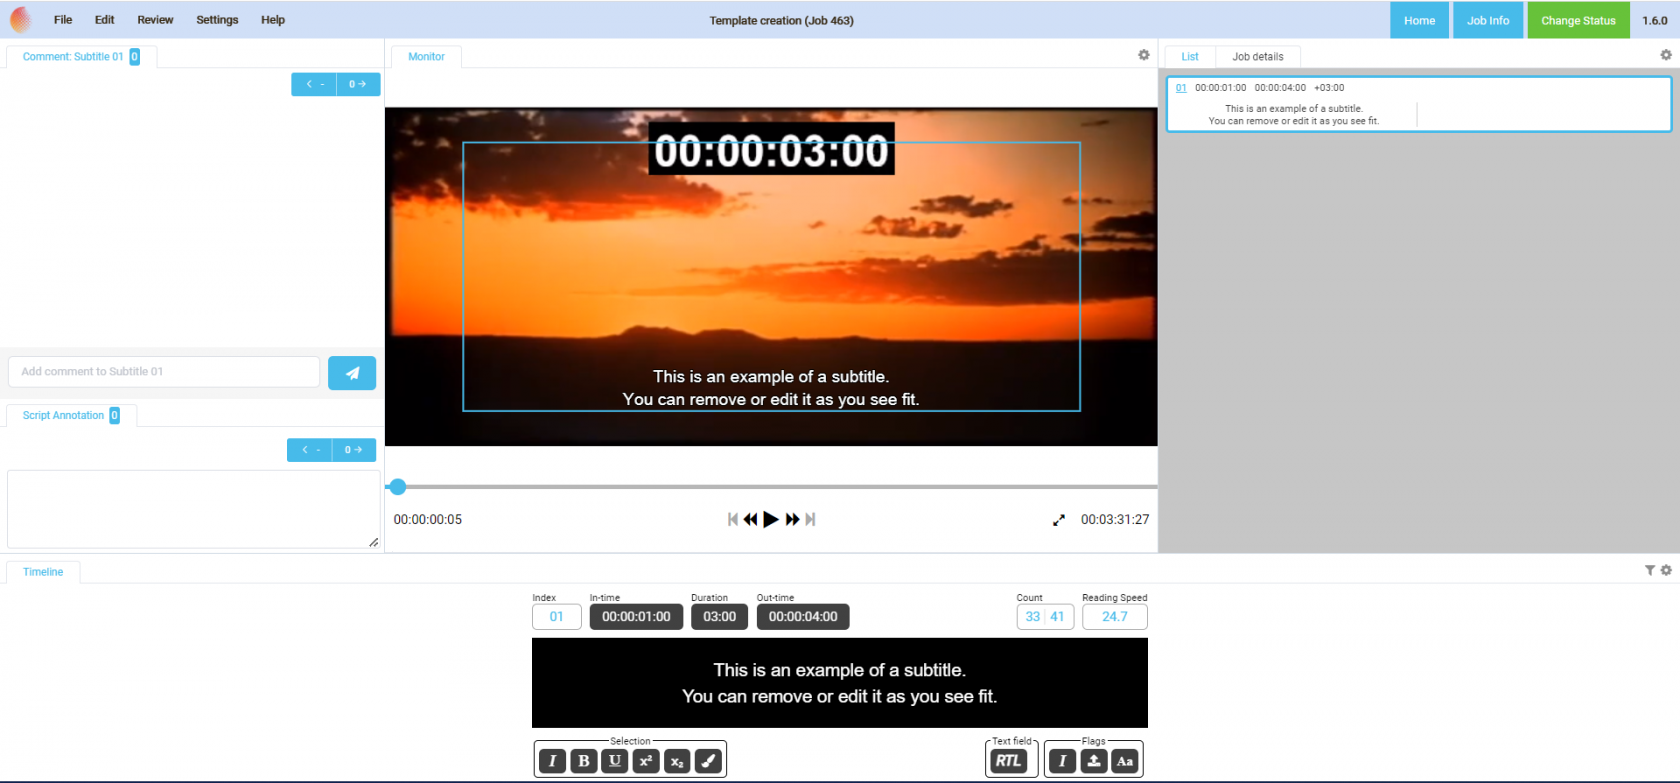Open List panel settings gear

pyautogui.click(x=1666, y=55)
